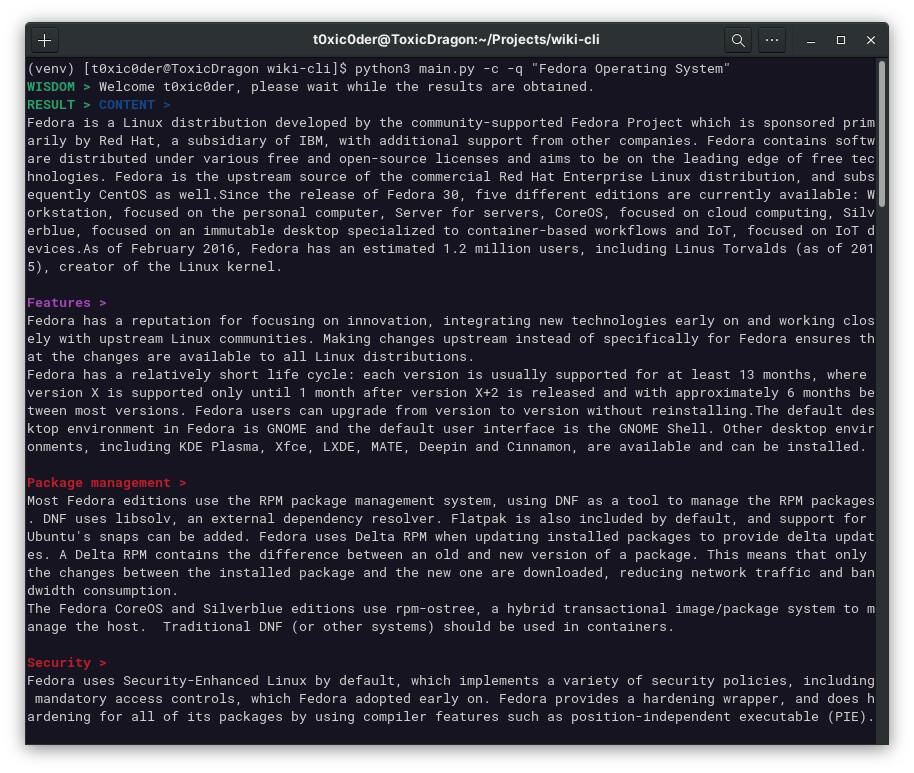914x773 pixels.
Task: Maximize the terminal window
Action: tap(841, 40)
